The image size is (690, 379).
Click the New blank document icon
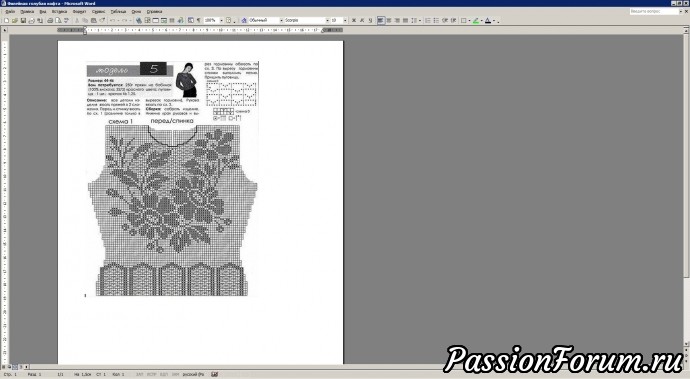[x=6, y=20]
